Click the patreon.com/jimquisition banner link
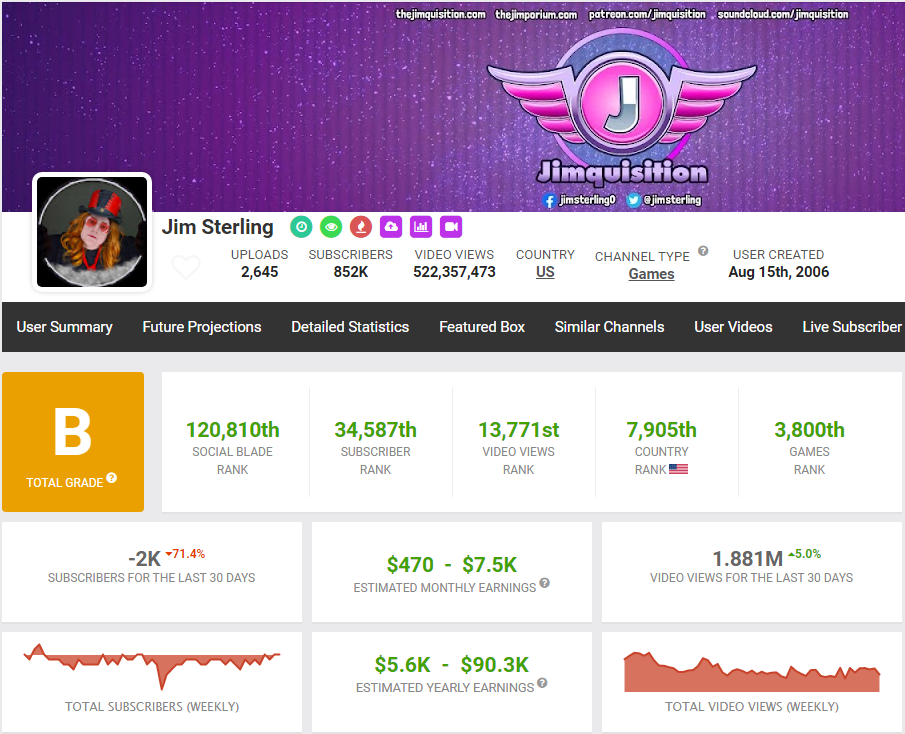Image resolution: width=905 pixels, height=734 pixels. 647,14
